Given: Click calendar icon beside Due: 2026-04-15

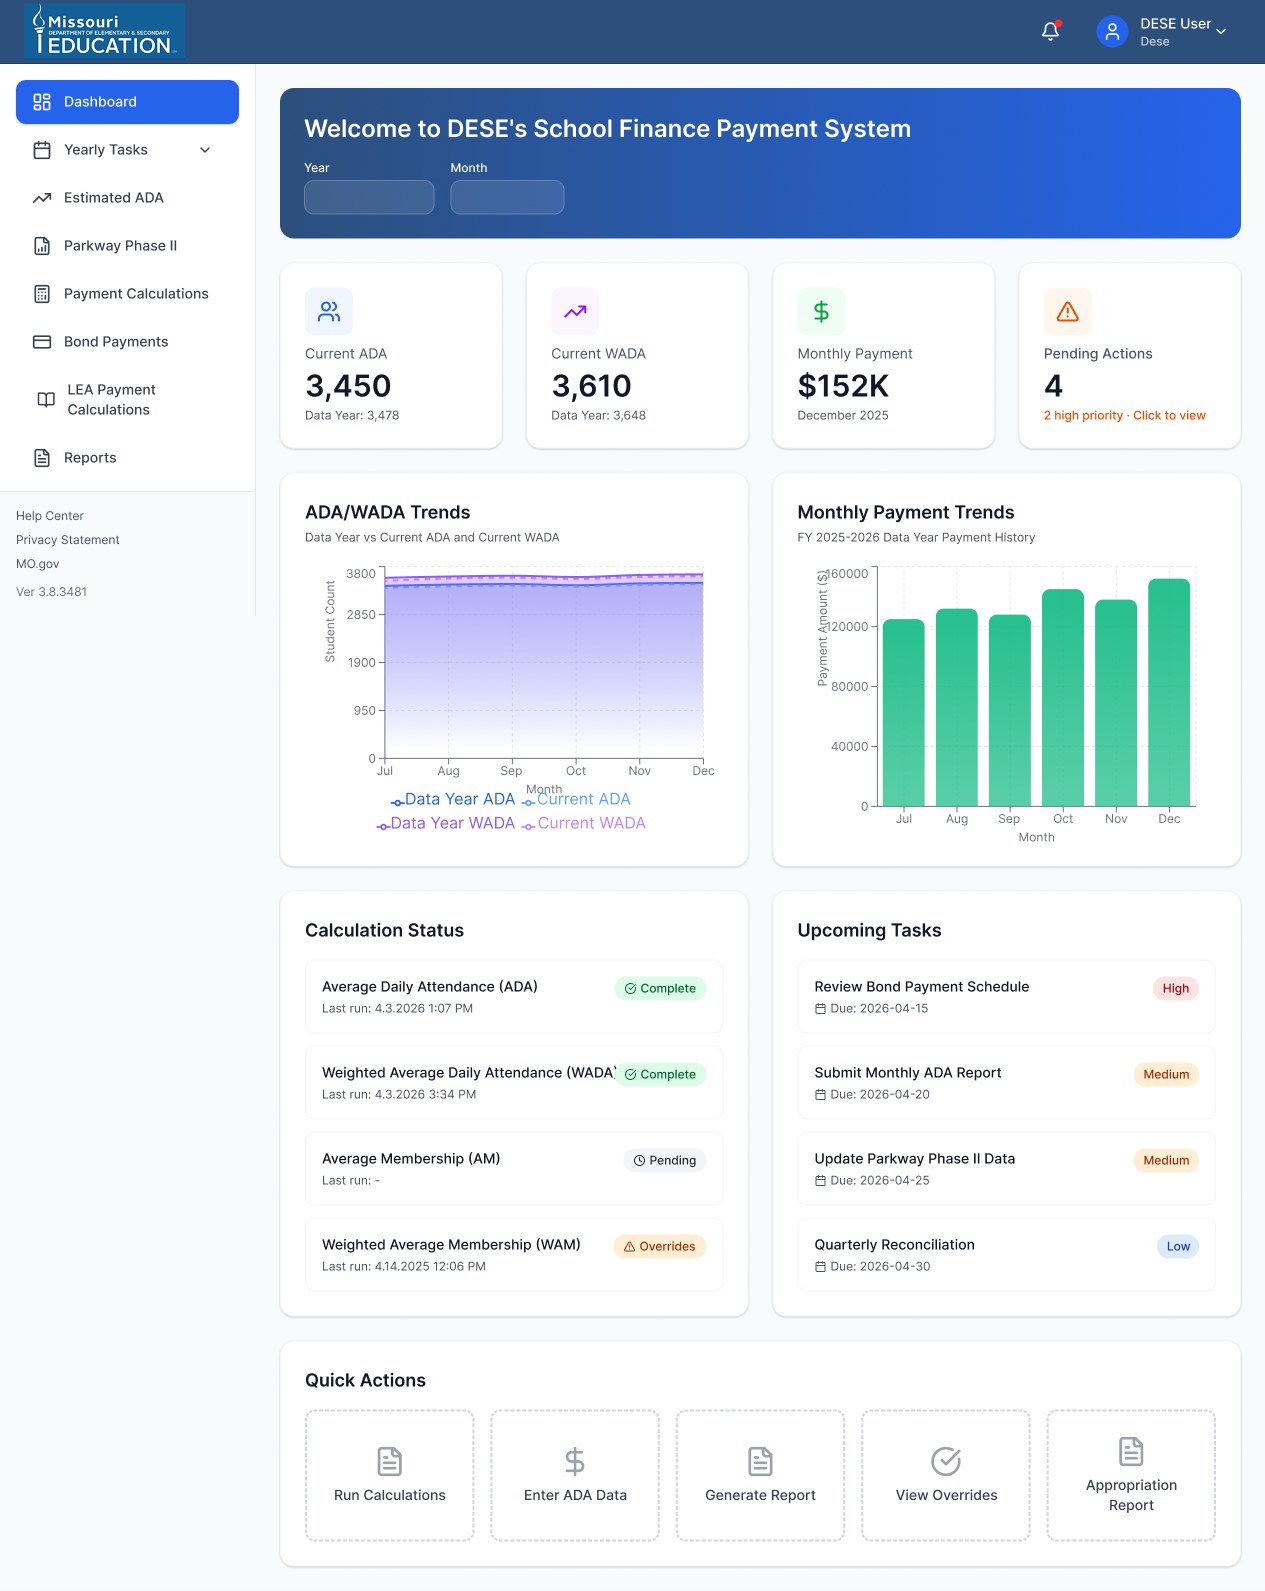Looking at the screenshot, I should coord(820,1009).
